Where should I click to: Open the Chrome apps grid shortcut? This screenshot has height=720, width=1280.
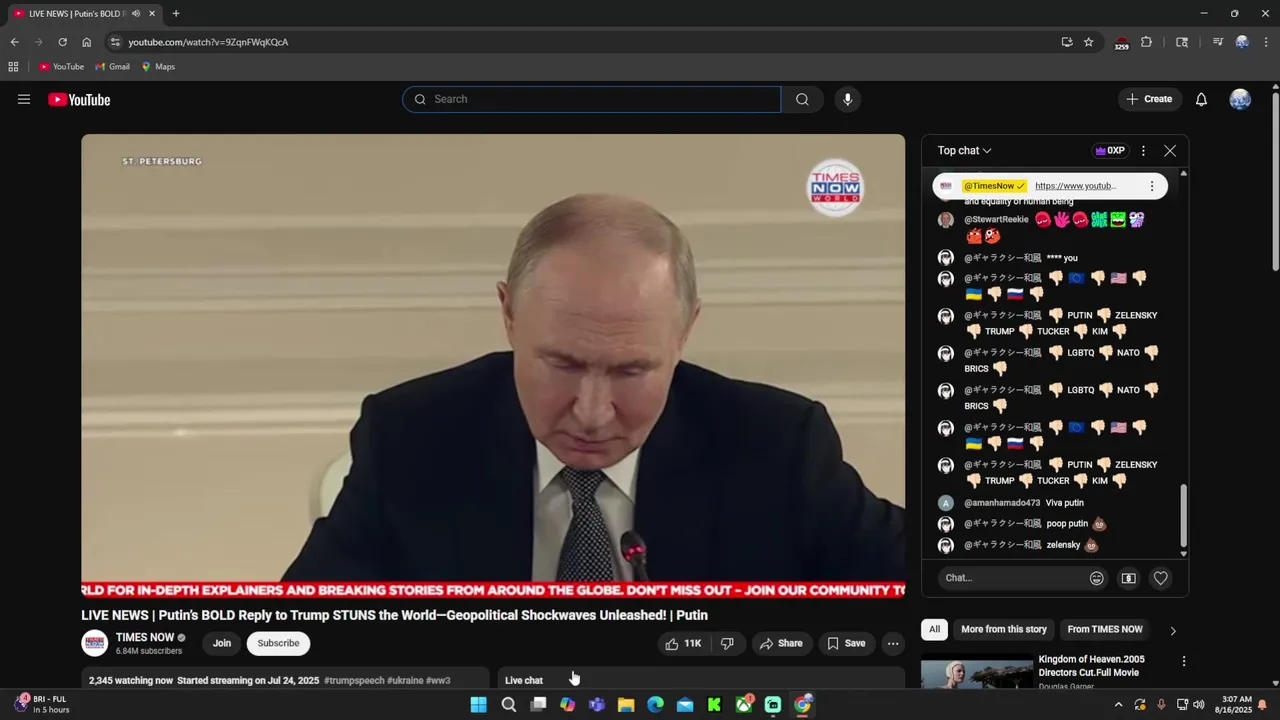pyautogui.click(x=13, y=67)
